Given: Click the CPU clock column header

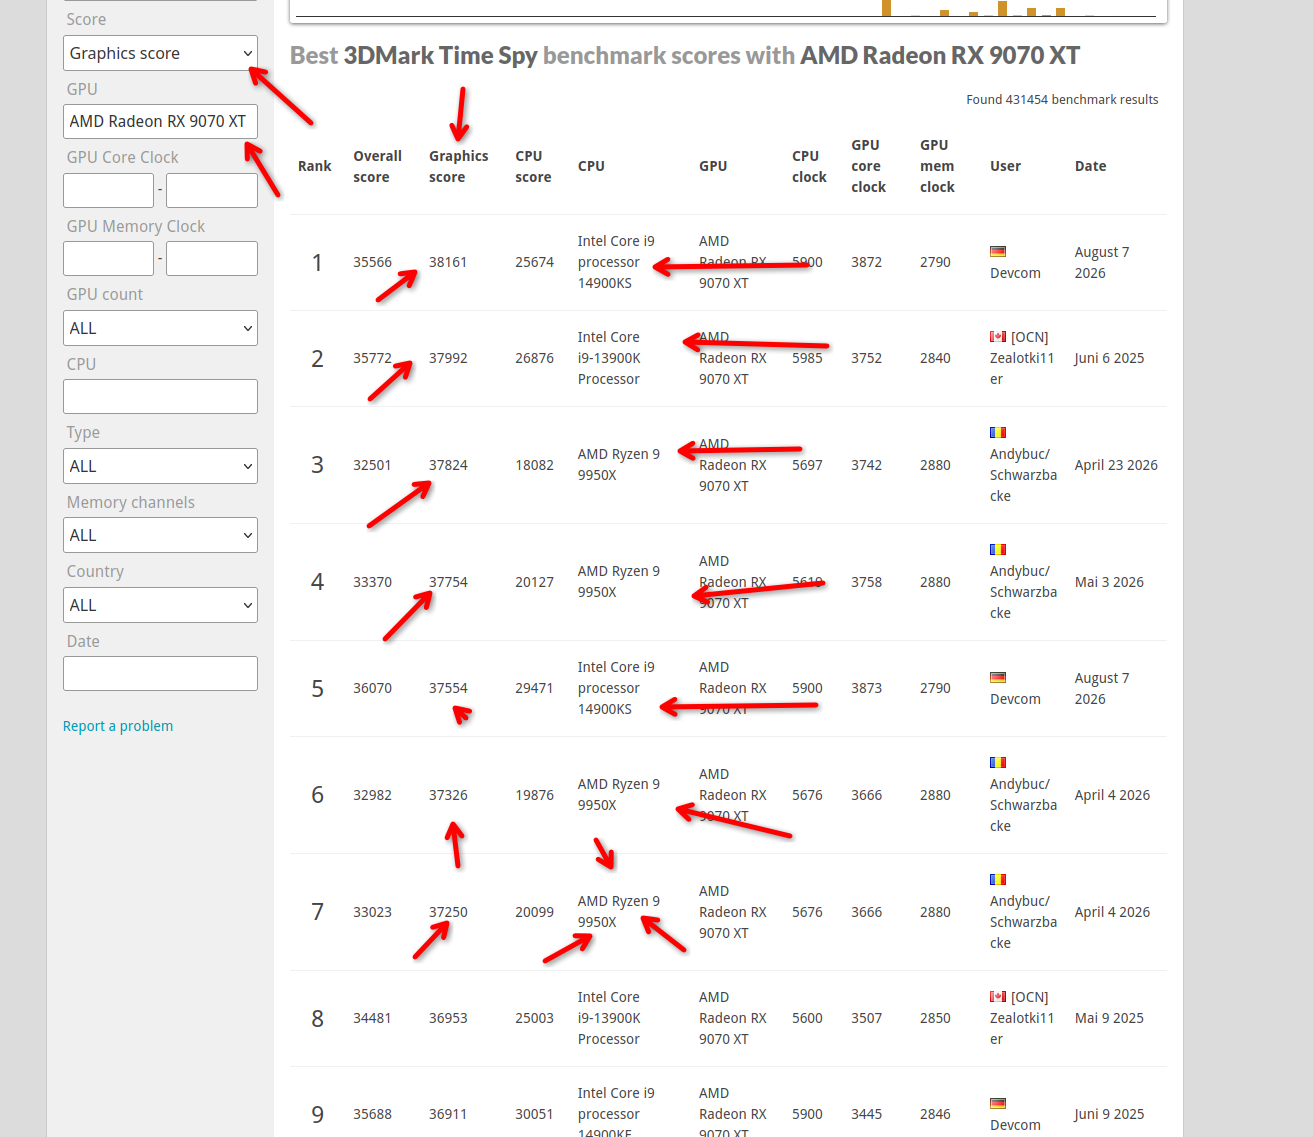Looking at the screenshot, I should (x=809, y=166).
